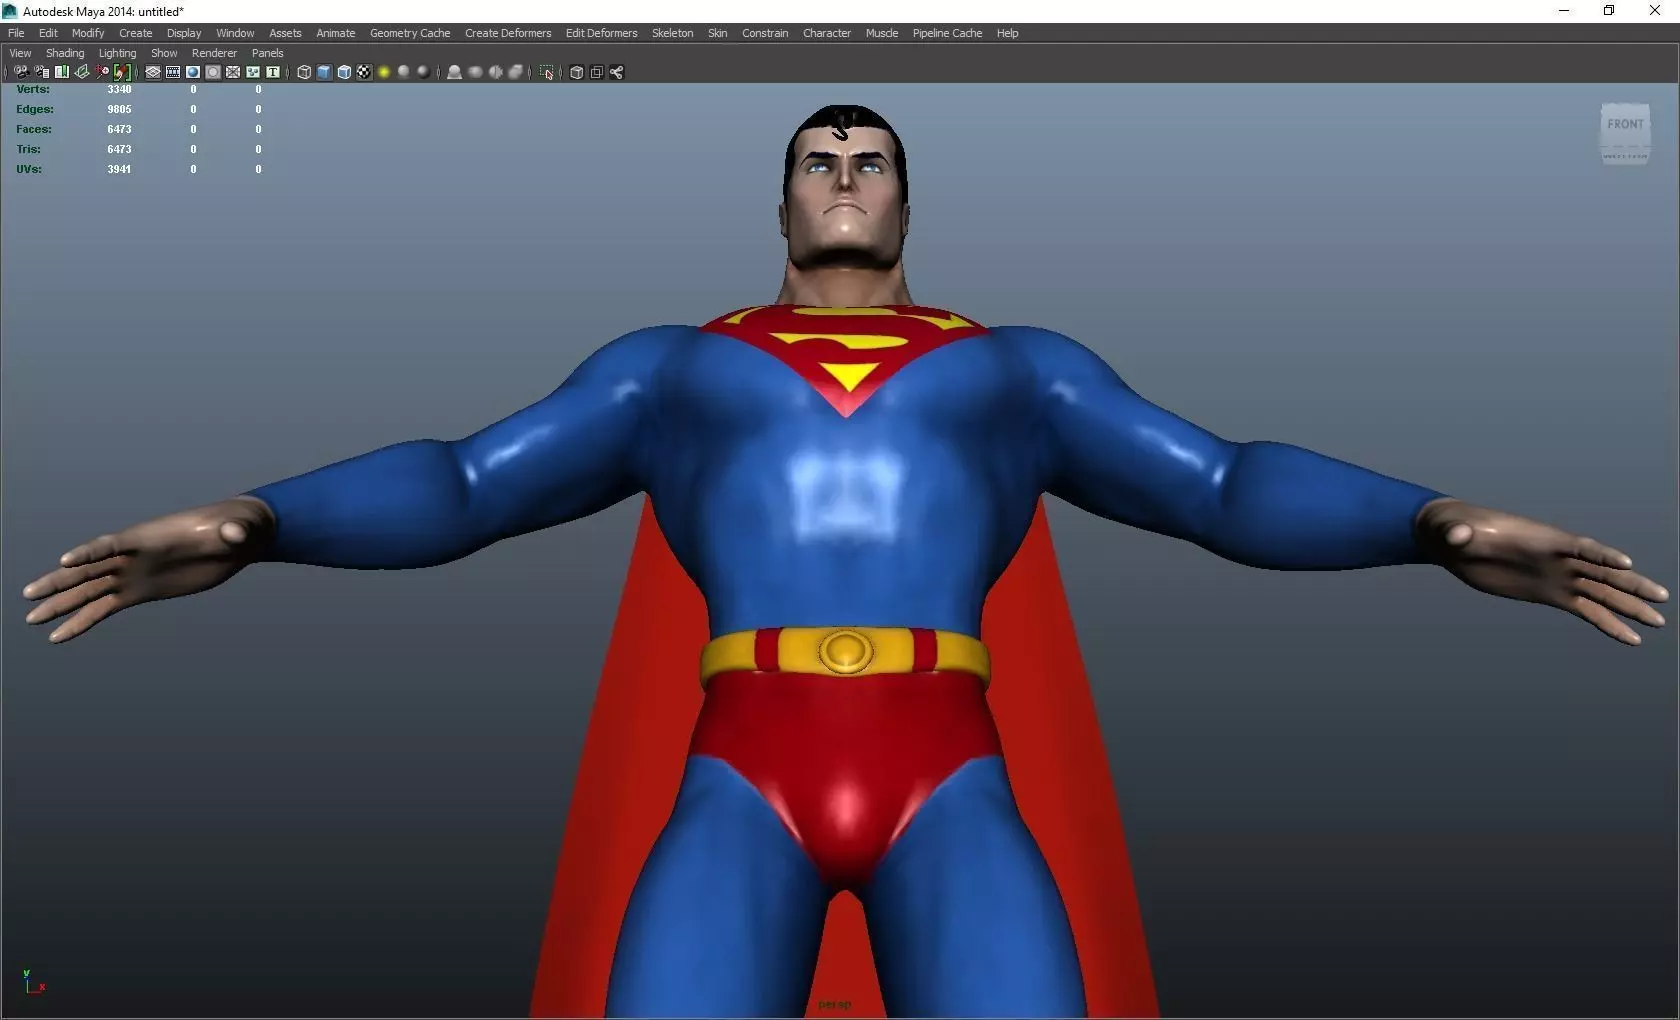
Task: Toggle the Resolution Gate display
Action: [x=193, y=72]
